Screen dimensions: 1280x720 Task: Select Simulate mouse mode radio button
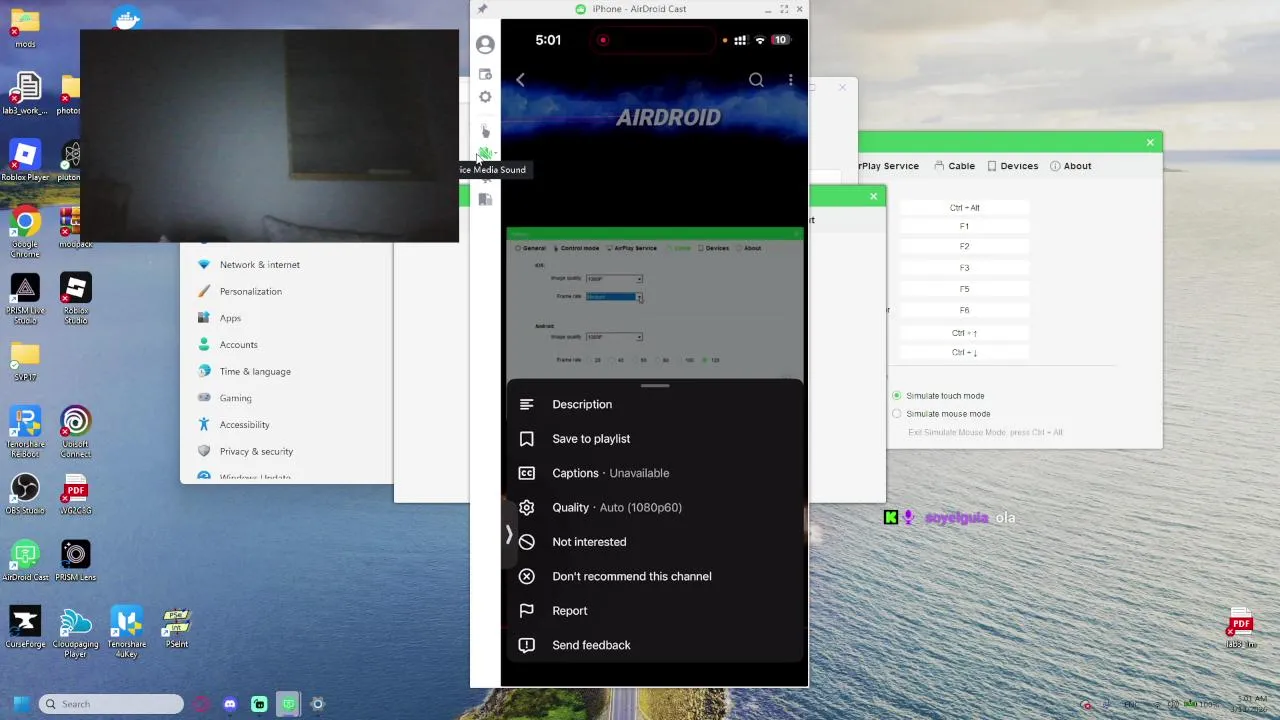897,414
